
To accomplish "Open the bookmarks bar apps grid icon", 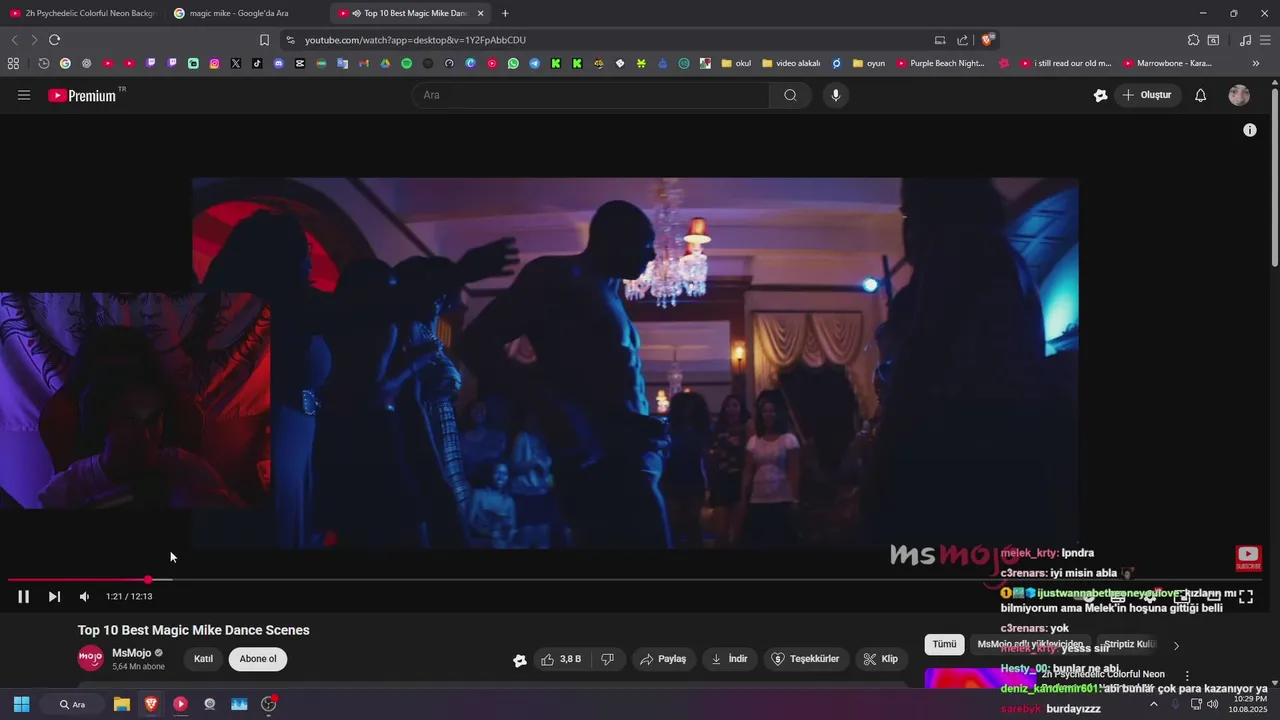I will [13, 63].
